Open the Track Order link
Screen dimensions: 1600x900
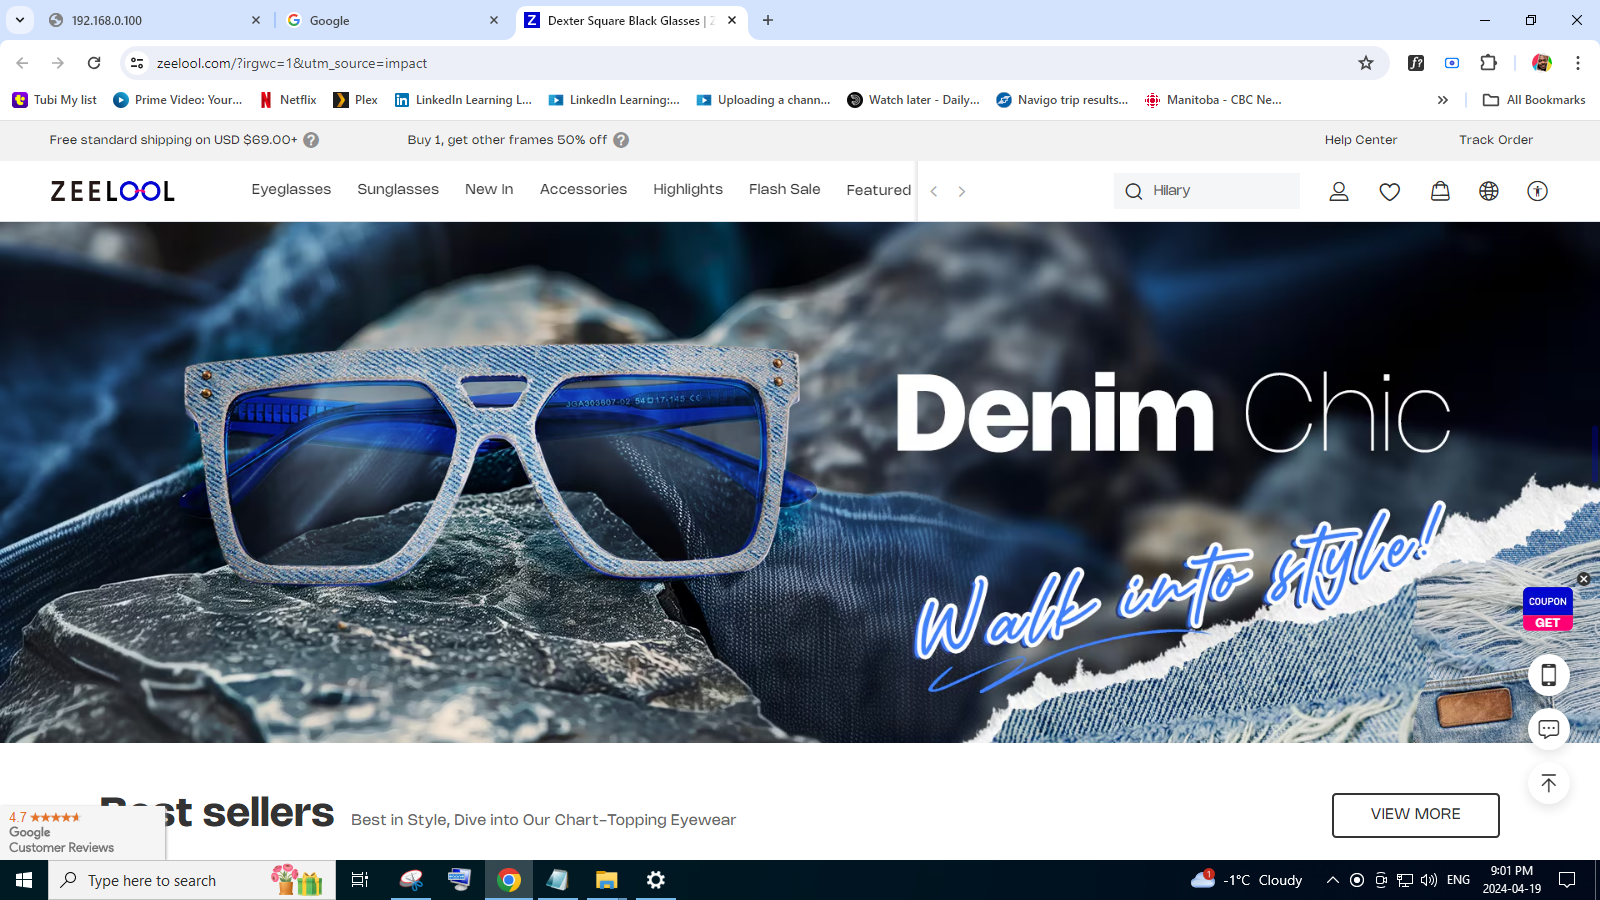pos(1495,140)
